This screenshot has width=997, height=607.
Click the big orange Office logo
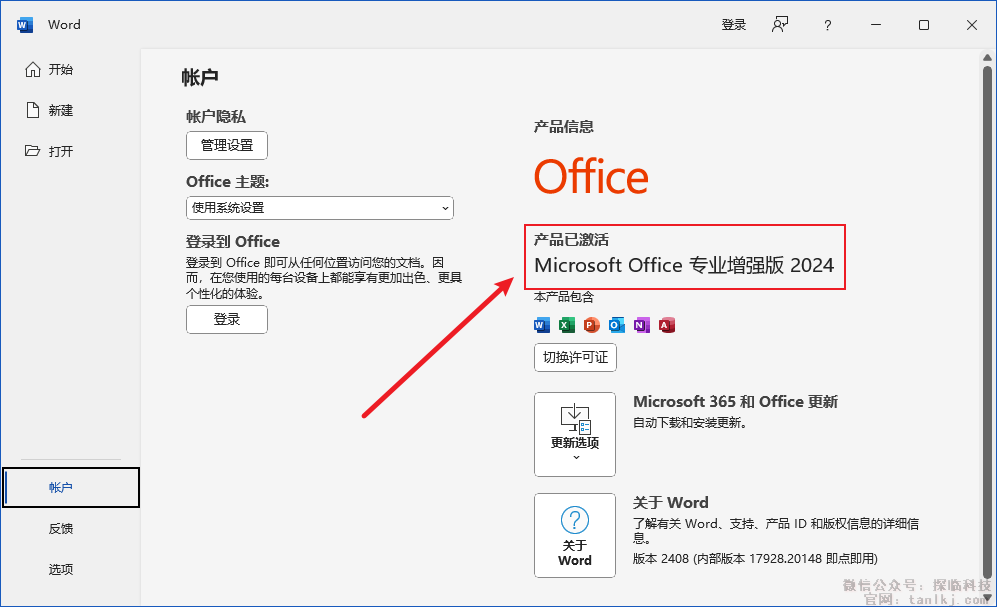click(591, 177)
